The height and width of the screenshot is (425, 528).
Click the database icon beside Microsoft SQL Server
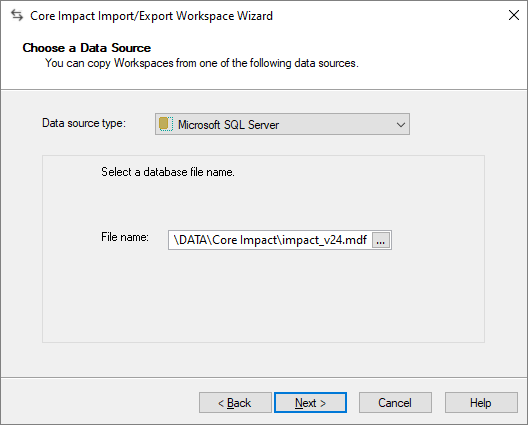click(166, 124)
